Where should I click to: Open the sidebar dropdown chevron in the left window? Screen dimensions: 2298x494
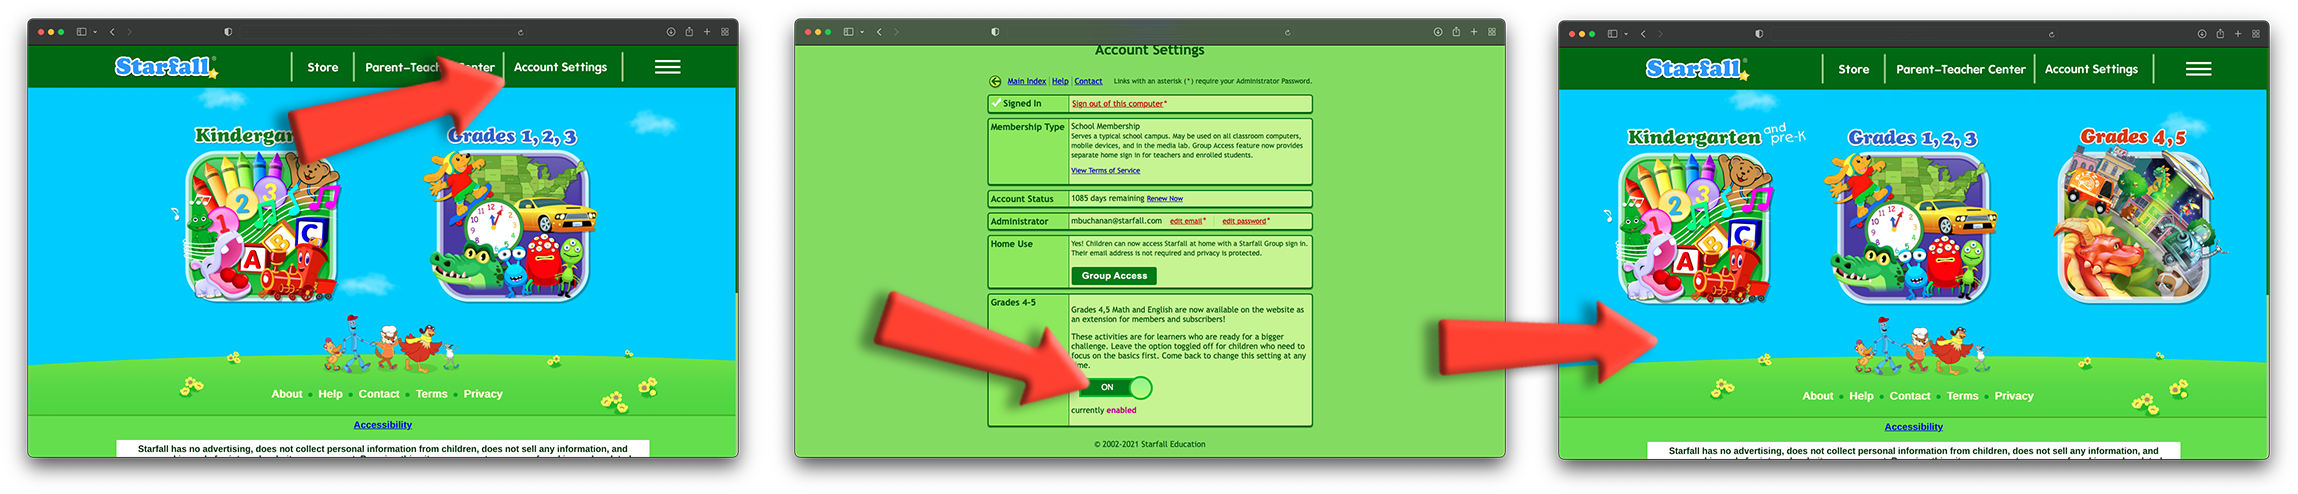point(95,32)
